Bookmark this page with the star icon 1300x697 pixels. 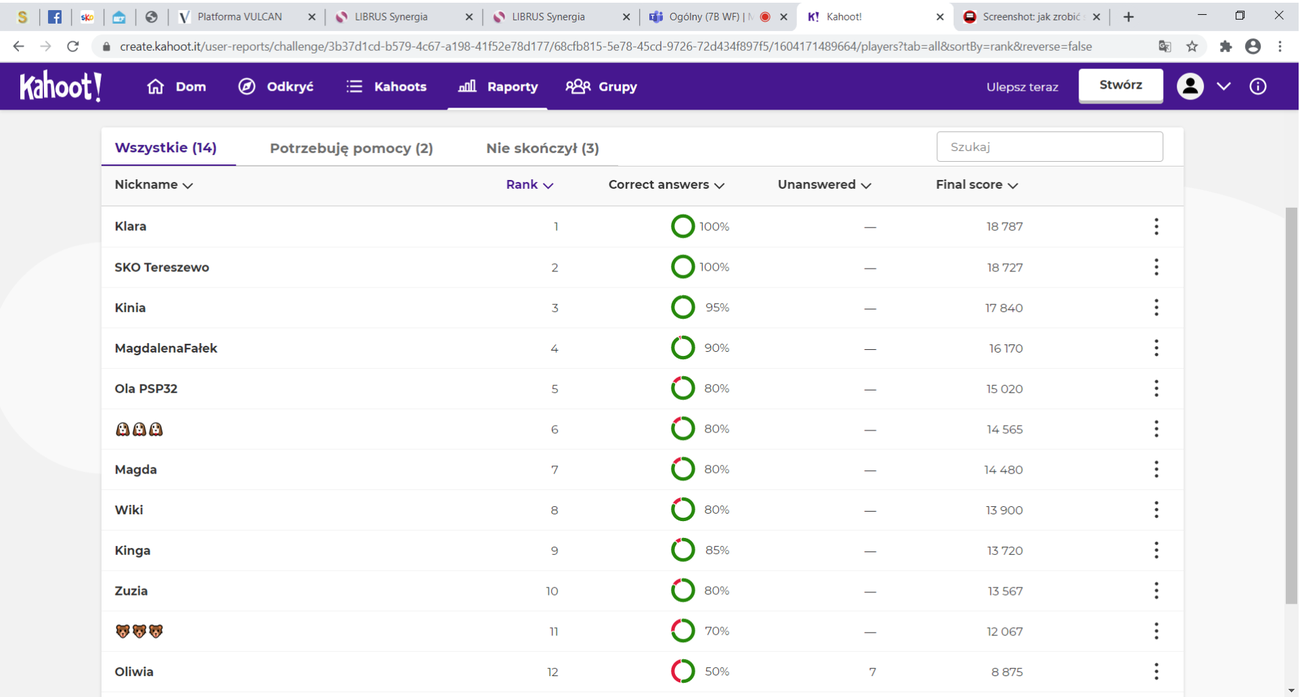click(1192, 46)
